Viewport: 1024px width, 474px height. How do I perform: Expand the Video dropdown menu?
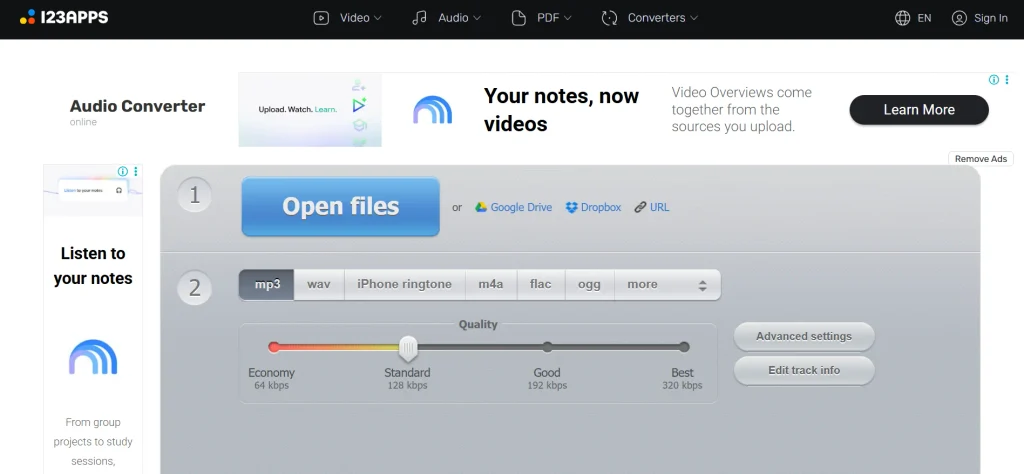coord(377,18)
